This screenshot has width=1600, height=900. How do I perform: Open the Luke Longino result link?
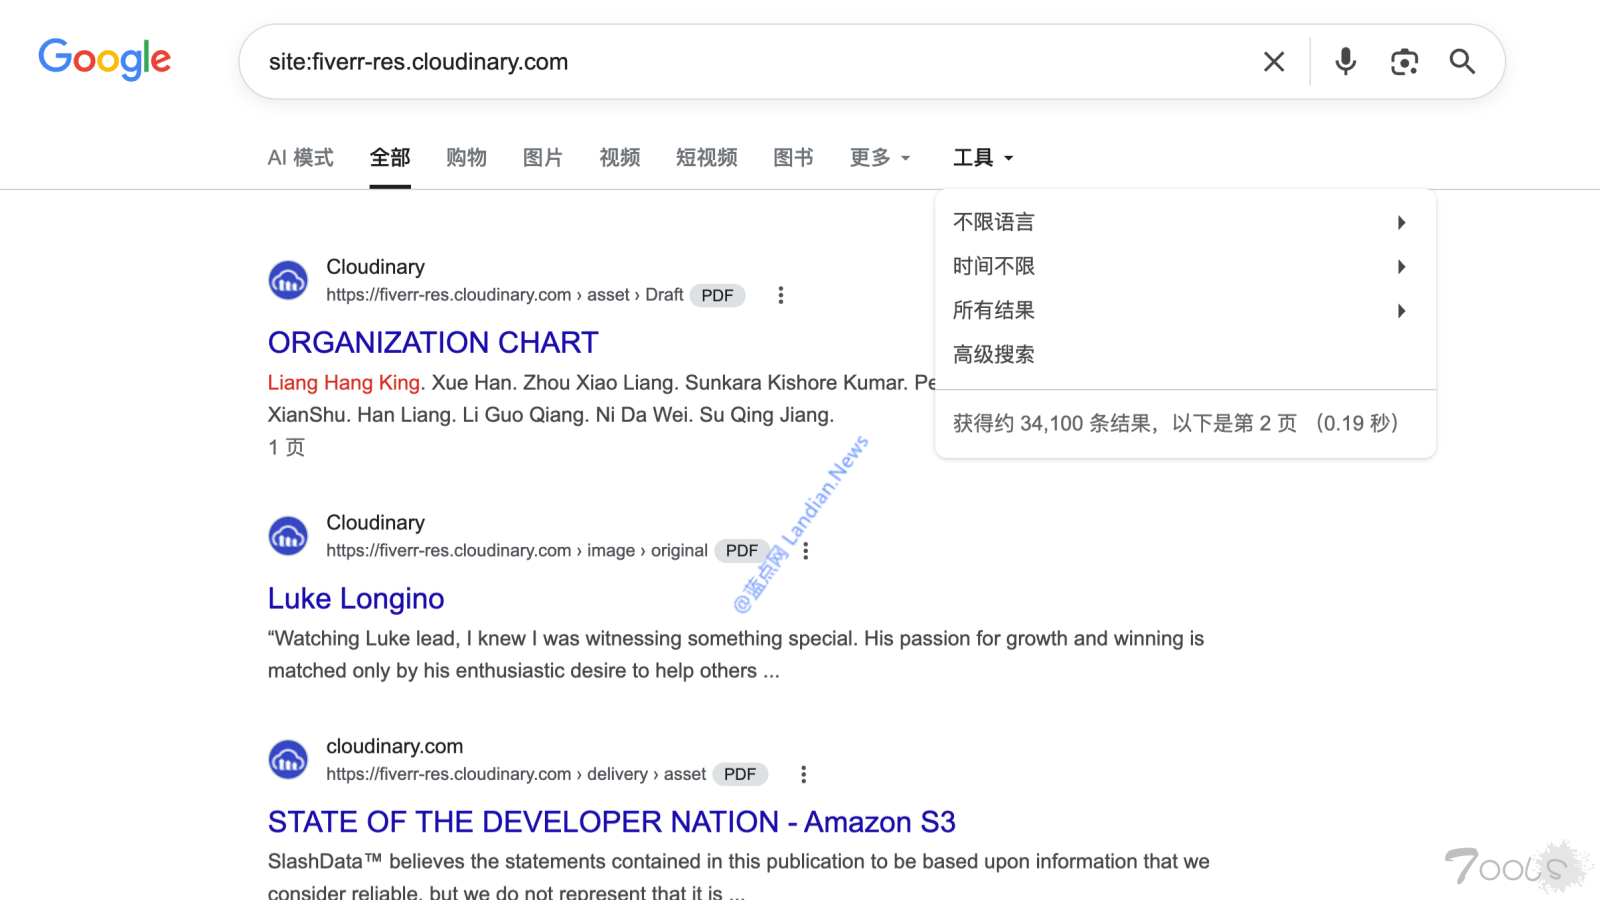point(355,598)
